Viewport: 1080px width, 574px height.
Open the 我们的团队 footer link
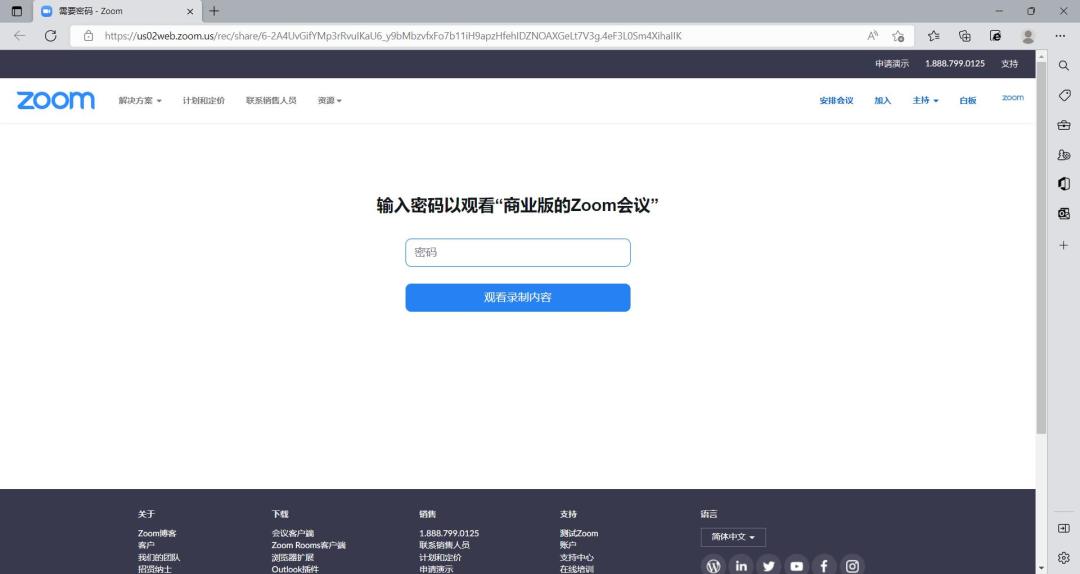click(158, 557)
